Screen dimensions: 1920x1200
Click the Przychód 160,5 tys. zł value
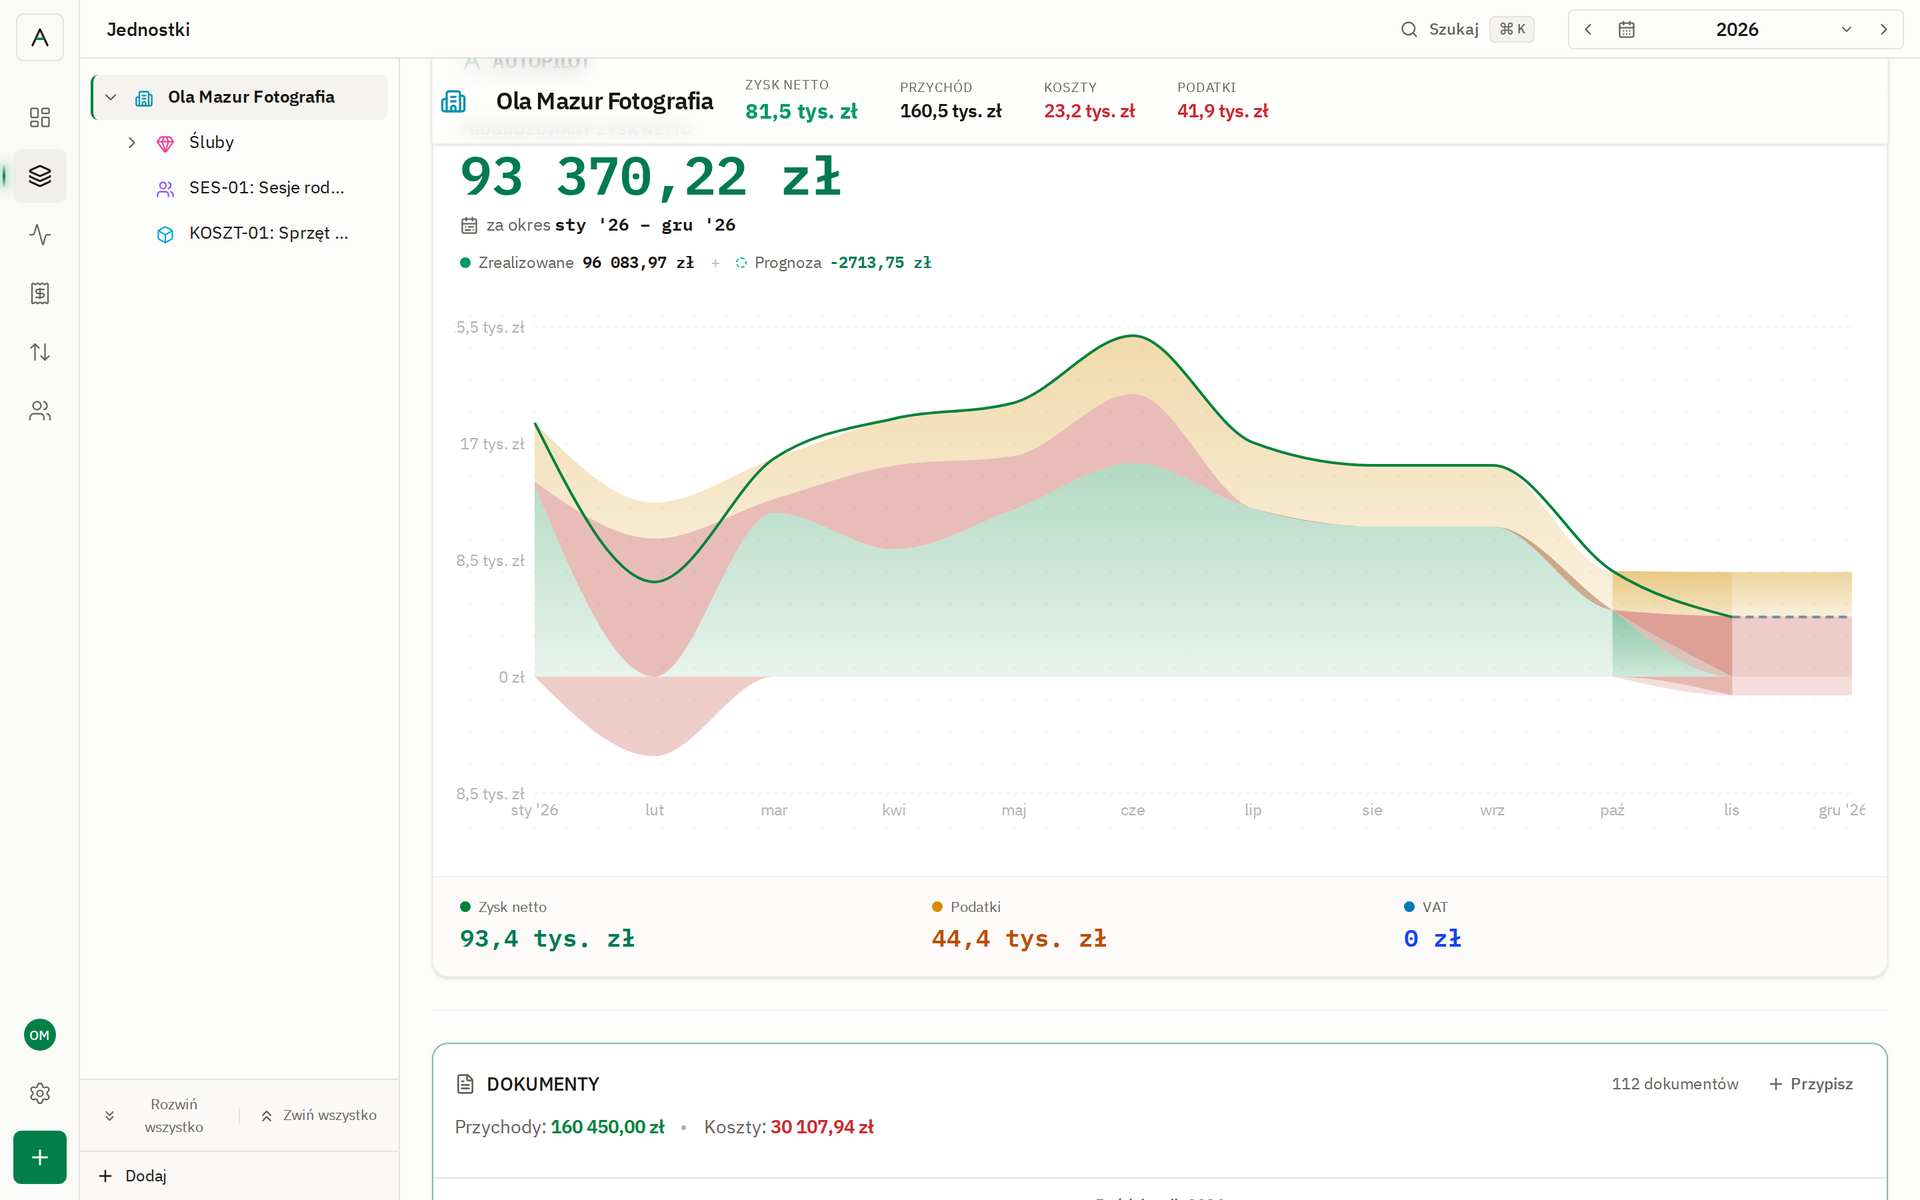951,112
